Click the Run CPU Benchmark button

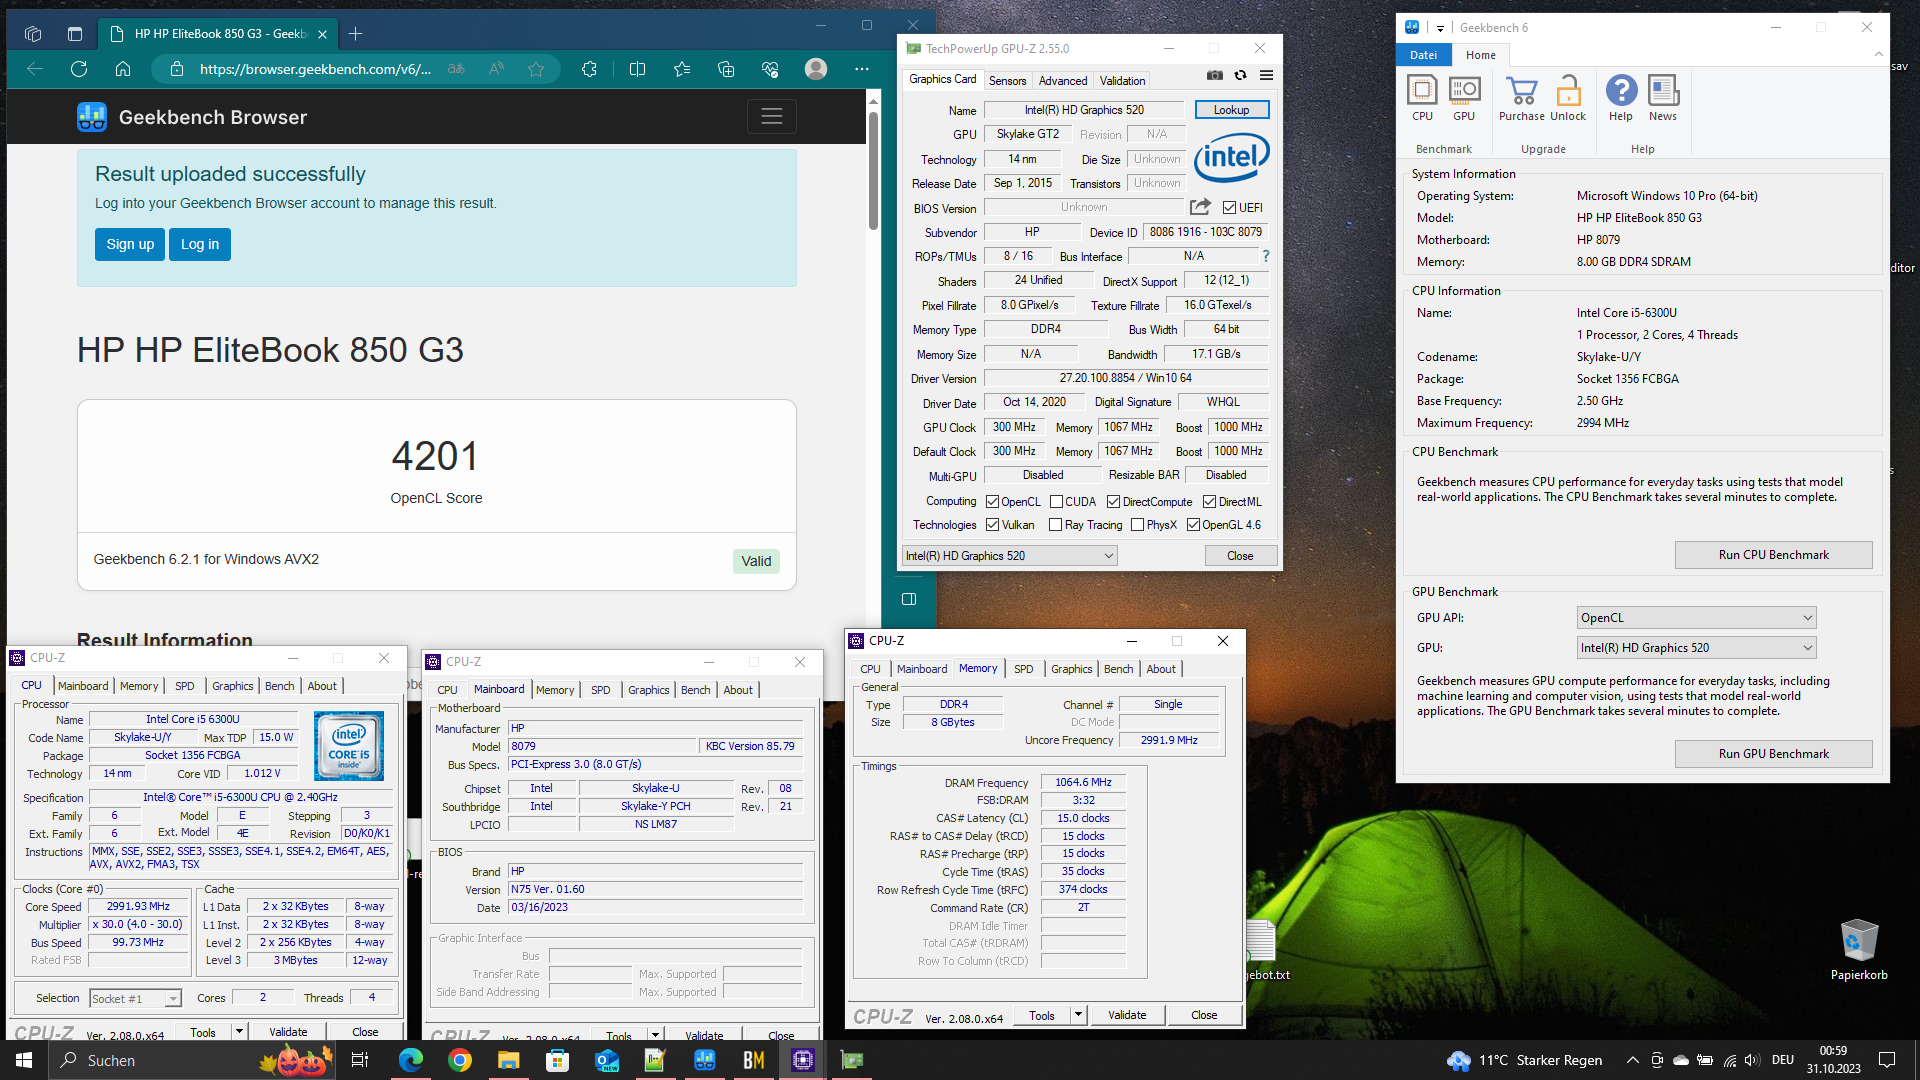point(1773,555)
